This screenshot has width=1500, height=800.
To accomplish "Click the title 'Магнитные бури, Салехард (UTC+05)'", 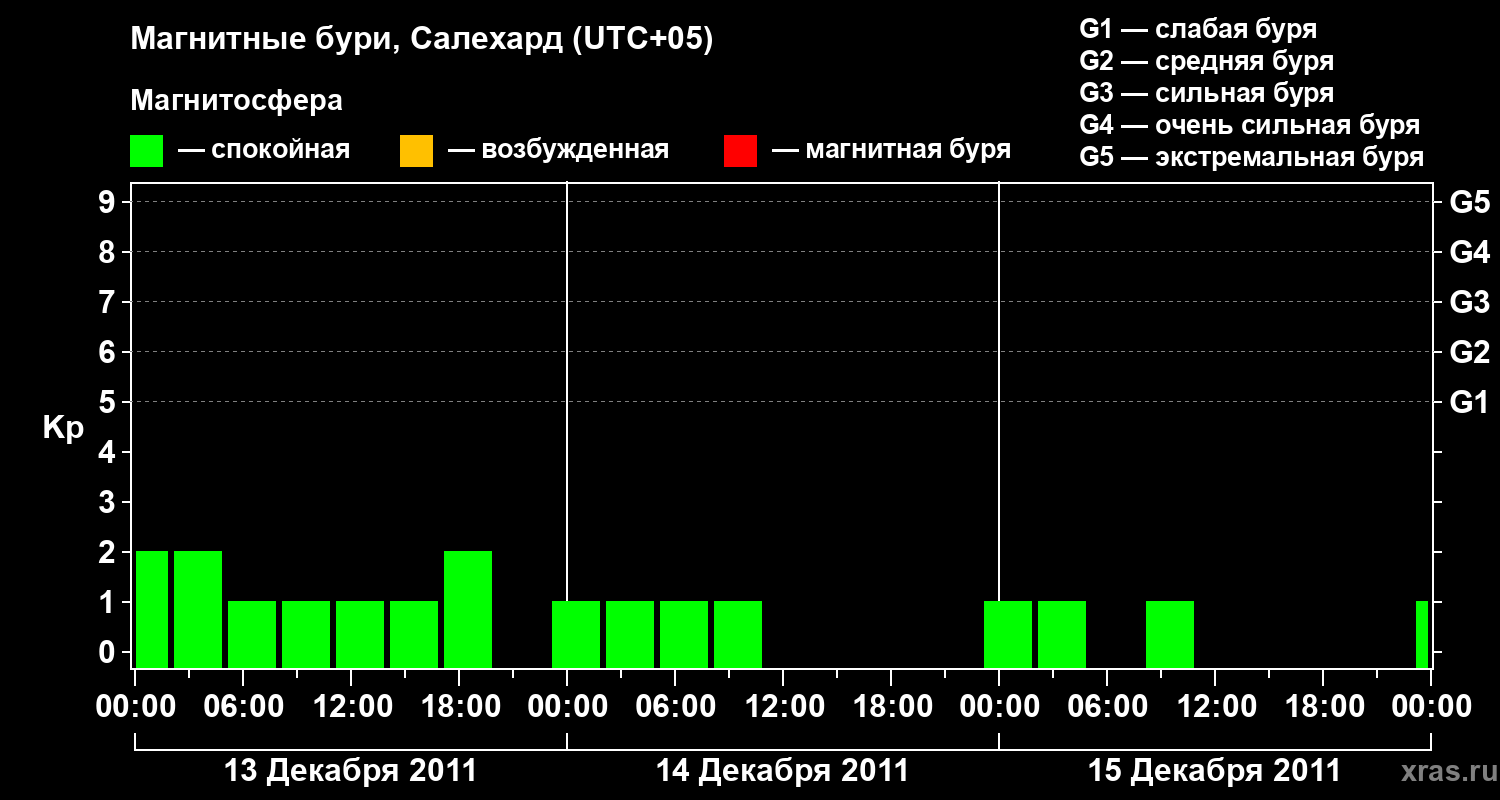I will [x=422, y=40].
